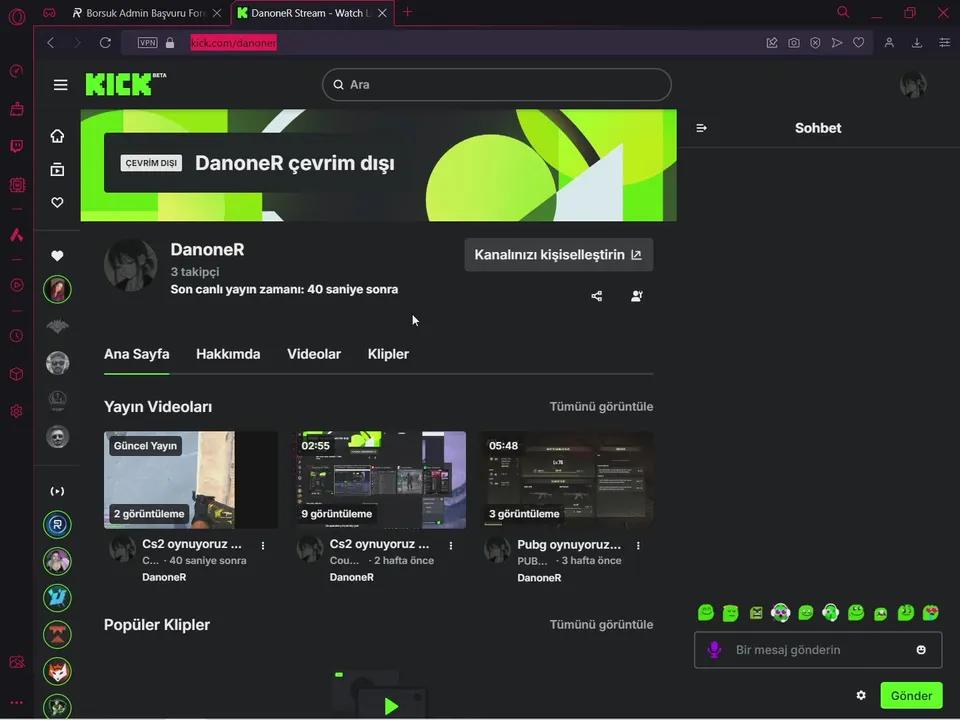Screen dimensions: 960x720
Task: Toggle the VPN badge in address bar
Action: [x=148, y=43]
